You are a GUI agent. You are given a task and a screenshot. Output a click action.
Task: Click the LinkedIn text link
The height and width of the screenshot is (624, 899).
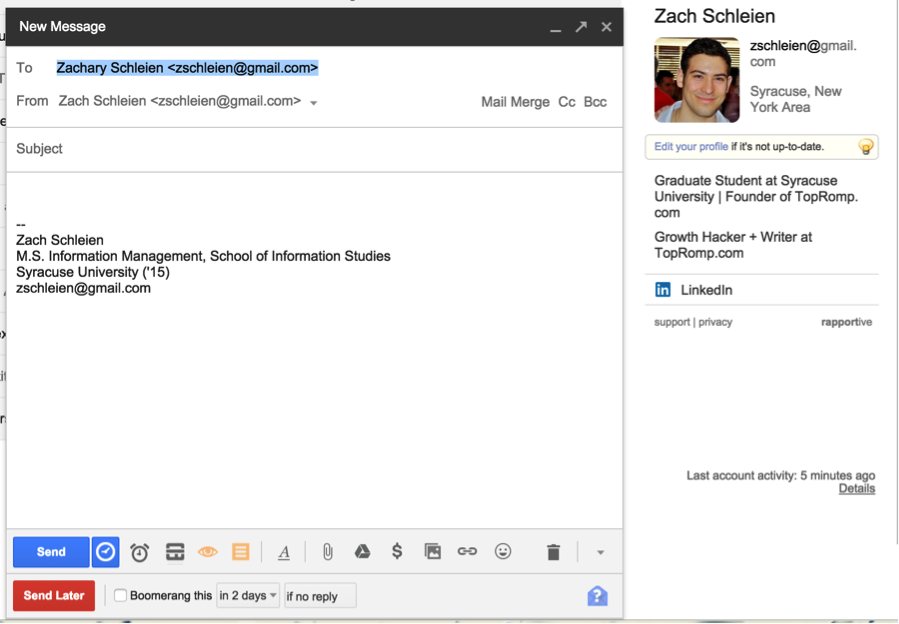[x=706, y=290]
